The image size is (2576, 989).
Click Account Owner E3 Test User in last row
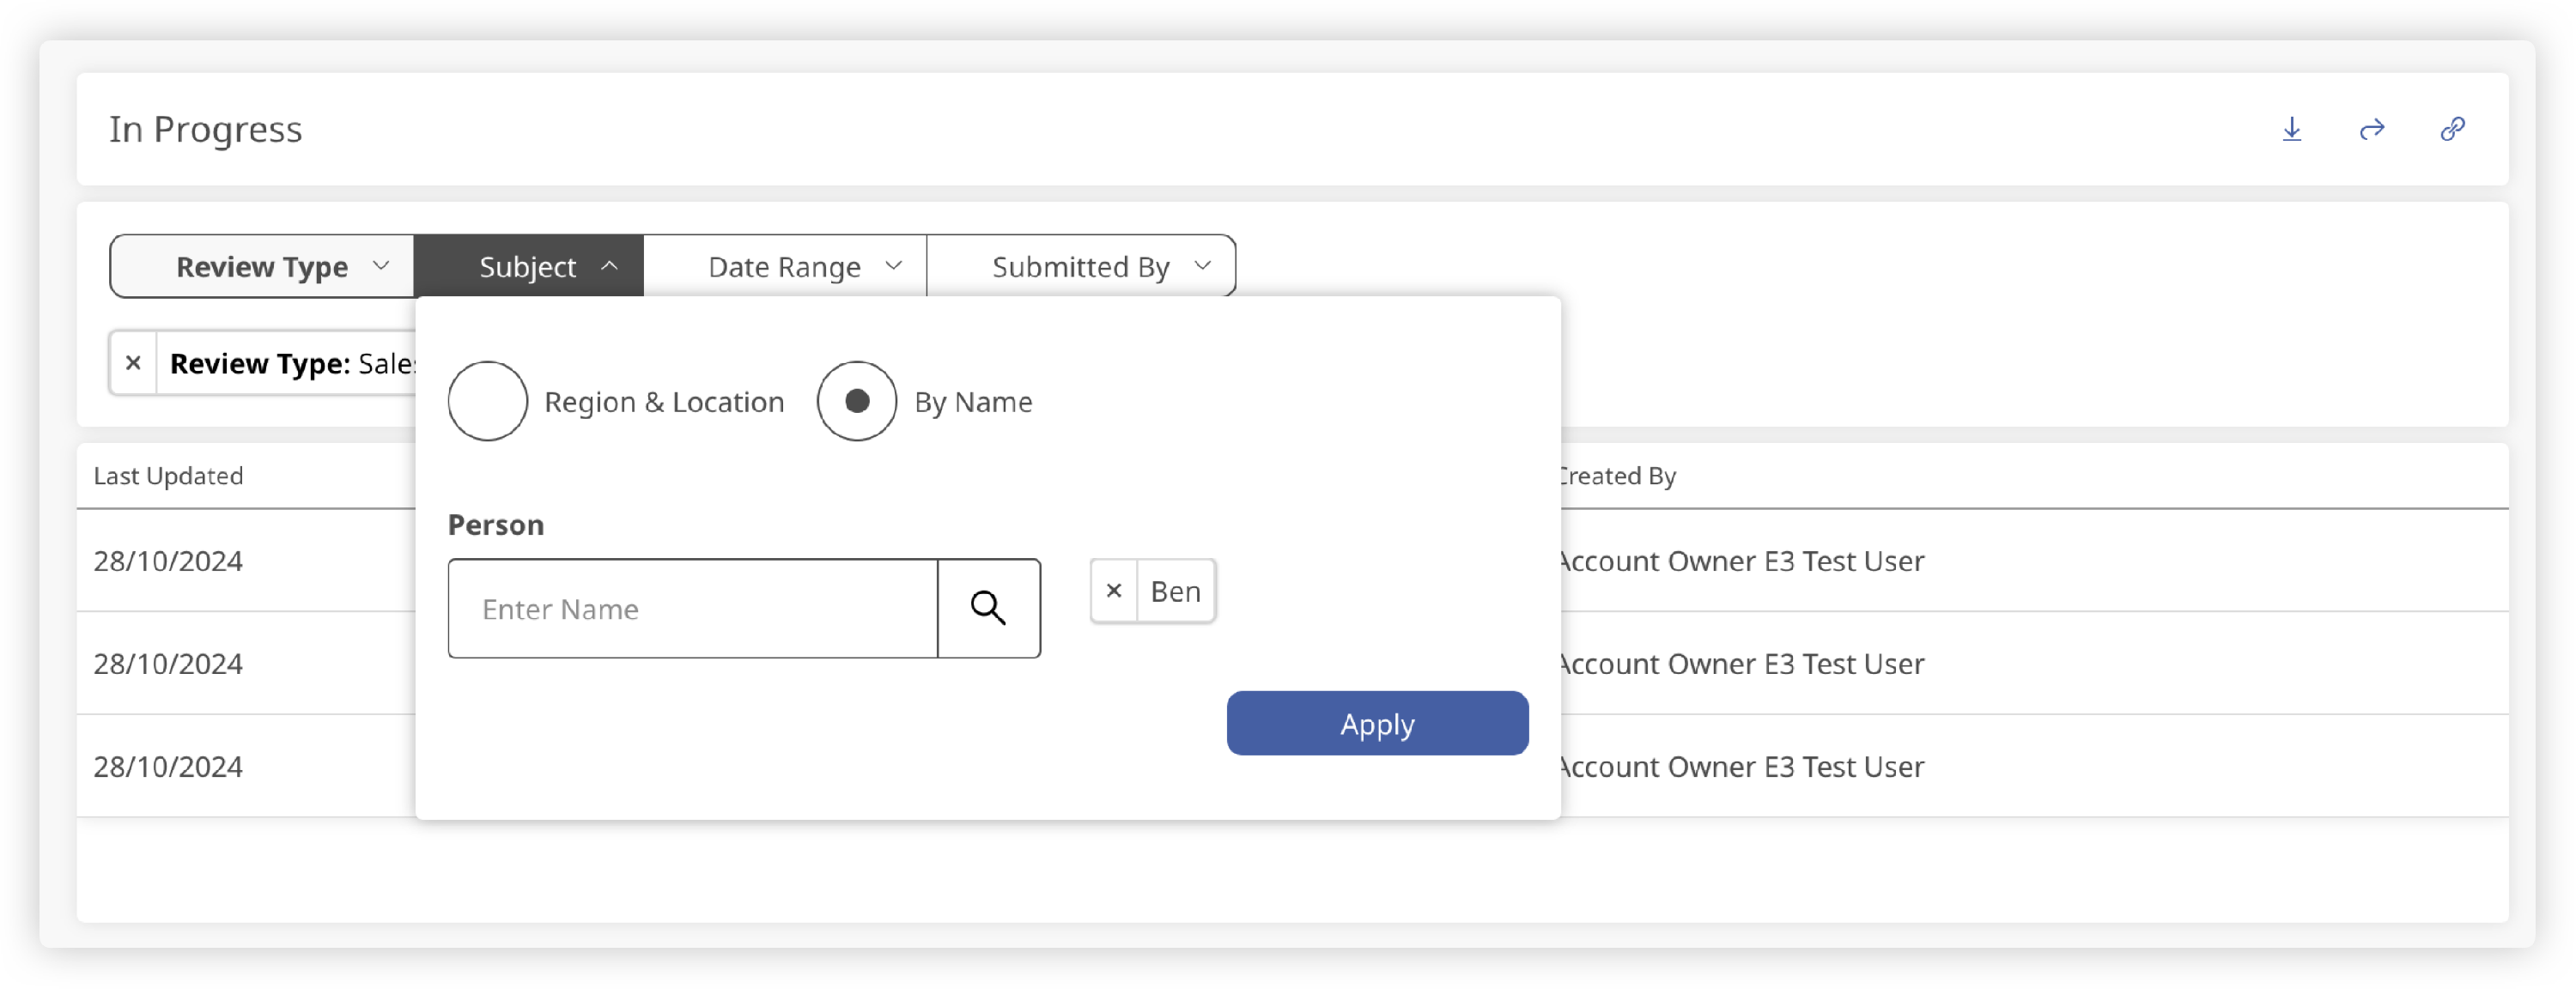1741,766
